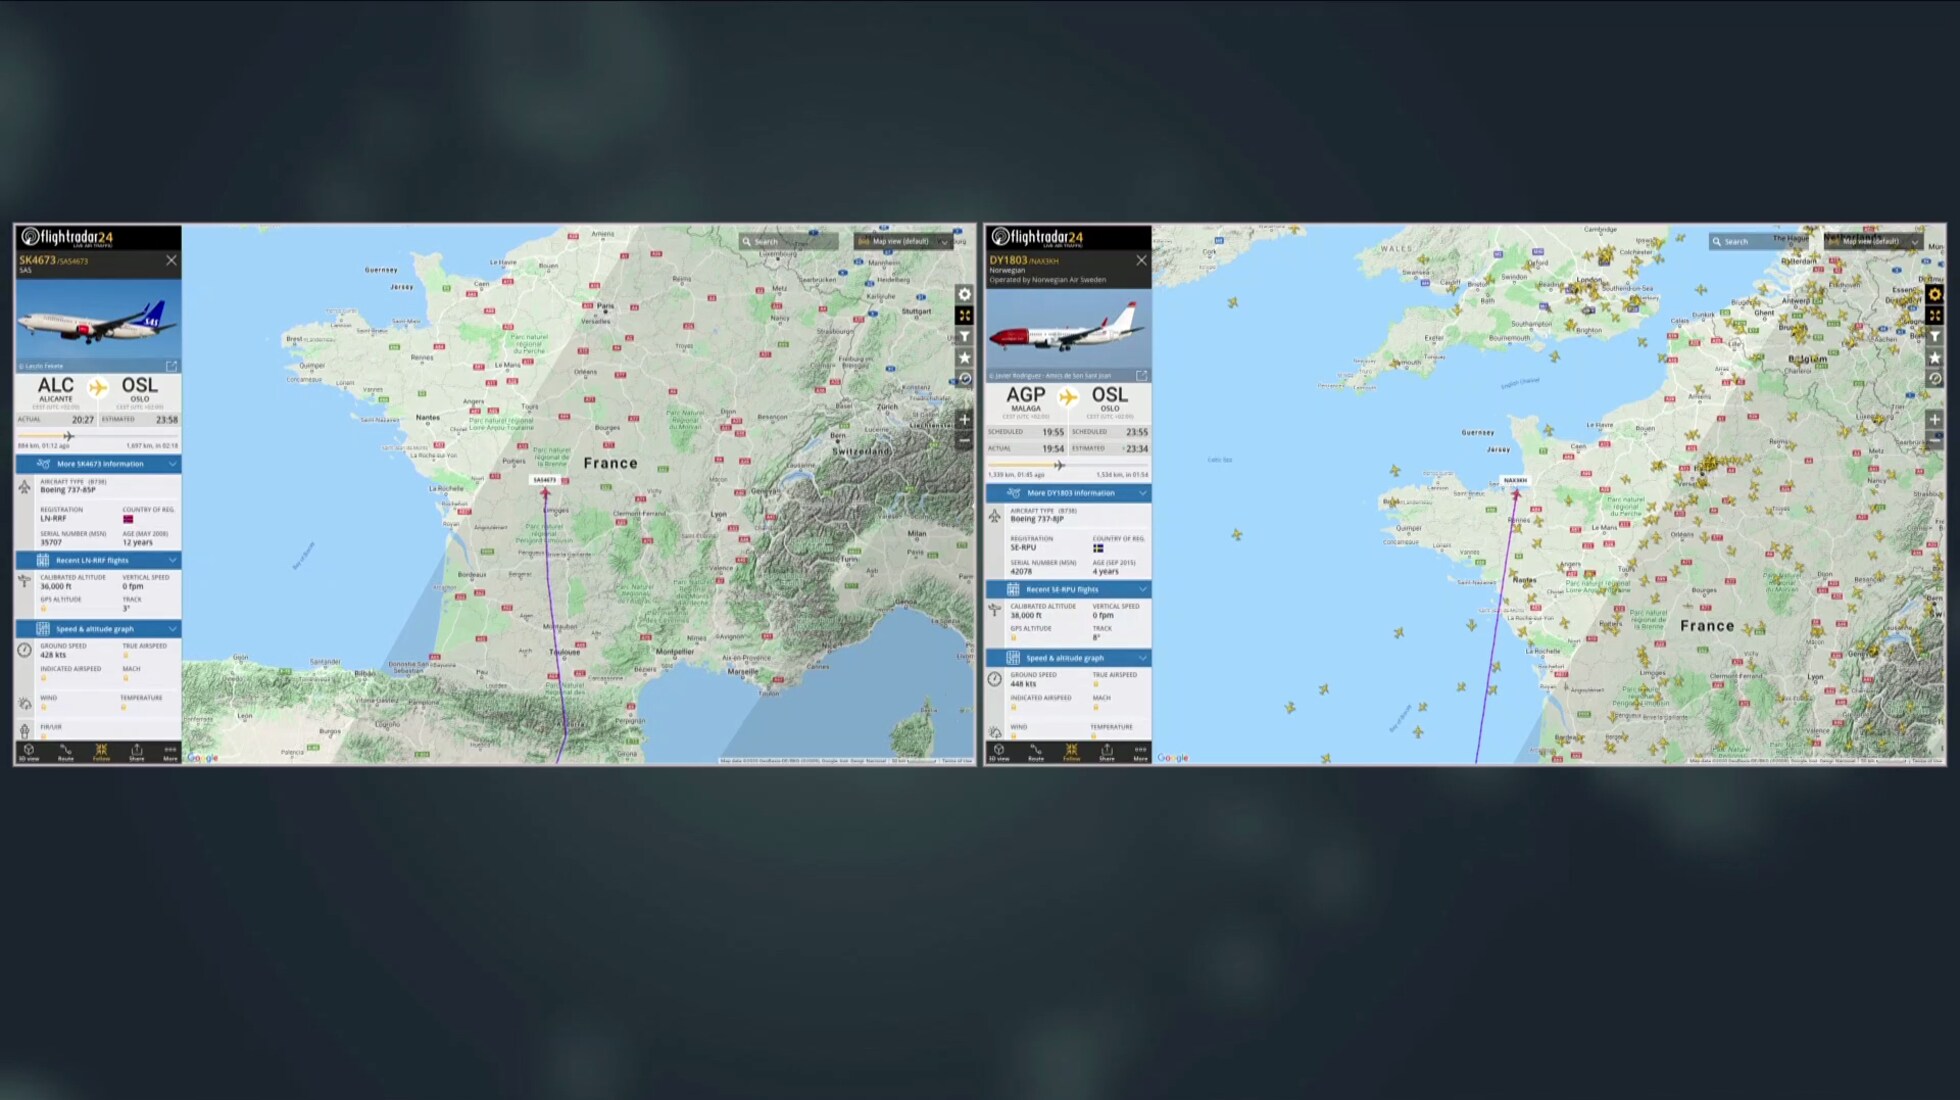The image size is (1960, 1100).
Task: Toggle Follow for flight DY1803
Action: [x=1071, y=753]
